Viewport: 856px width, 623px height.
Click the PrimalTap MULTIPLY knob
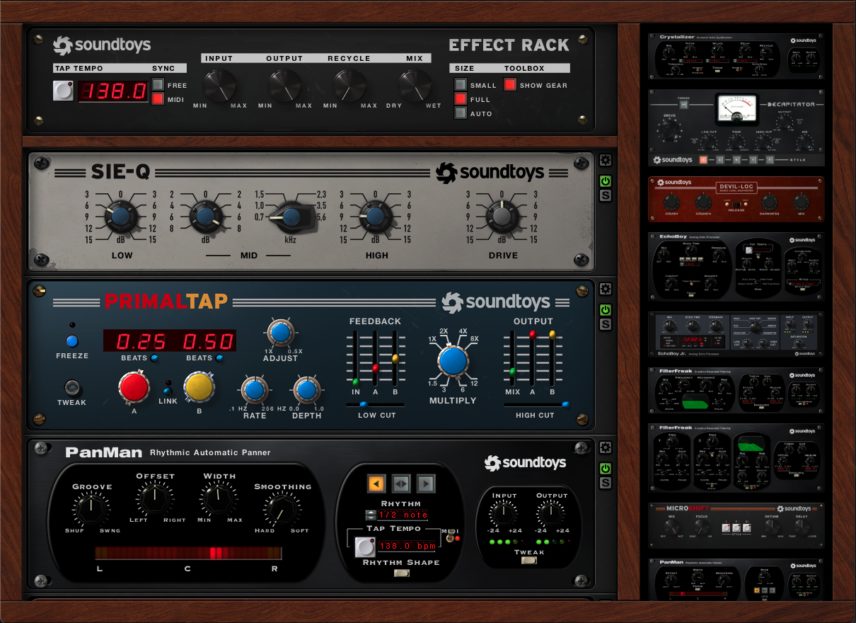(x=453, y=361)
